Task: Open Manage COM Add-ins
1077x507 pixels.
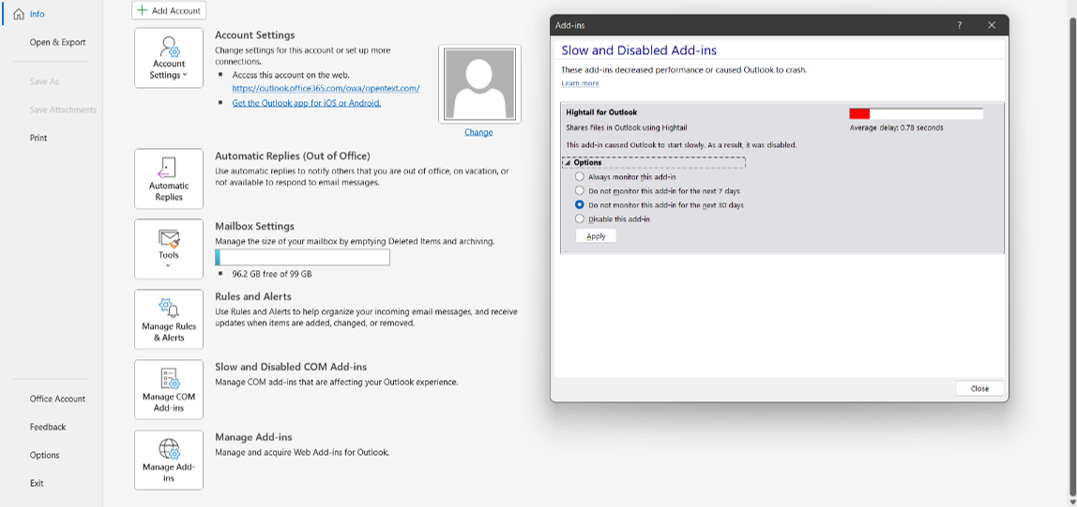Action: [169, 390]
